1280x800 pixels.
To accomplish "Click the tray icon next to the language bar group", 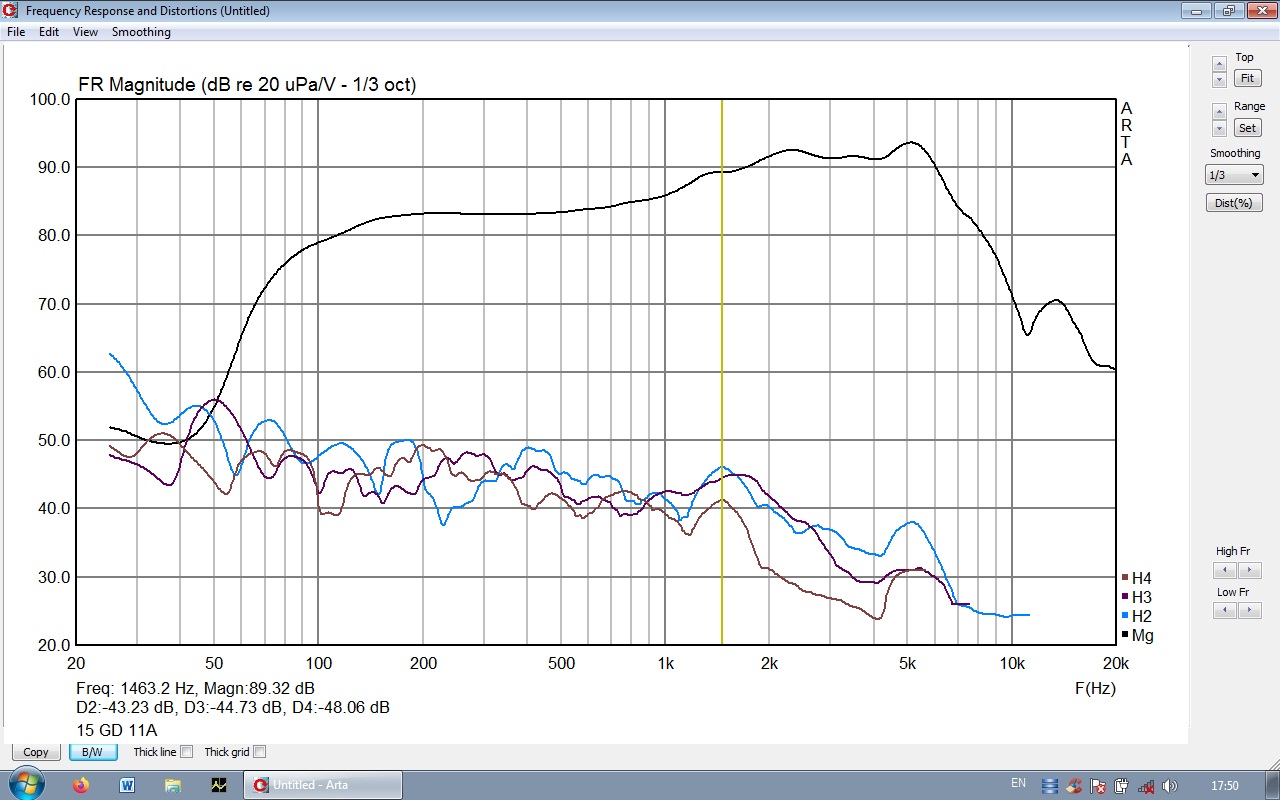I will (x=1074, y=785).
